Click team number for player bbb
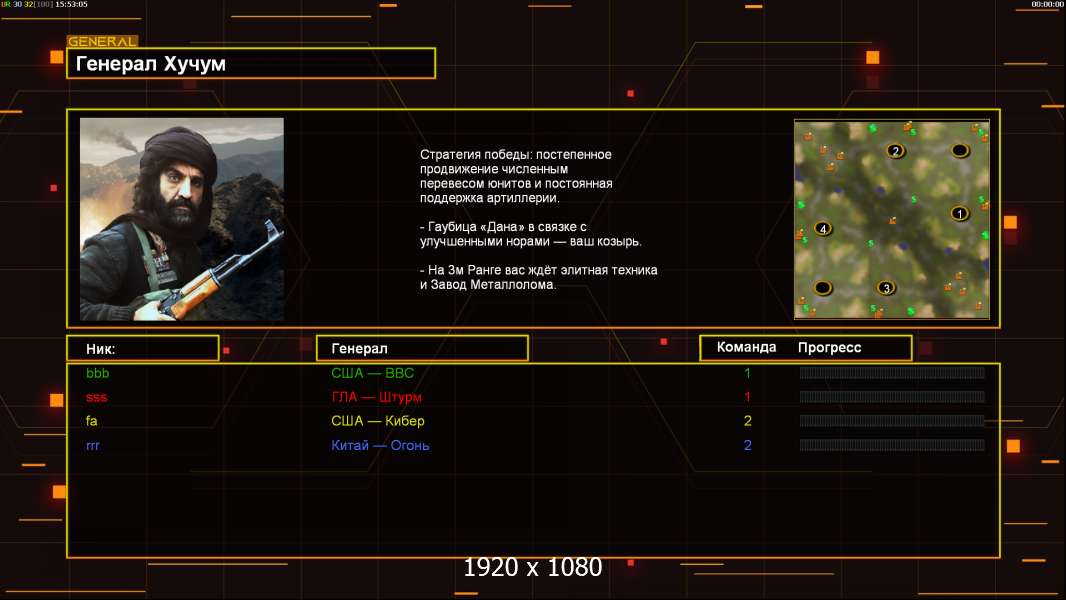Screen dimensions: 1066x600 (x=747, y=373)
